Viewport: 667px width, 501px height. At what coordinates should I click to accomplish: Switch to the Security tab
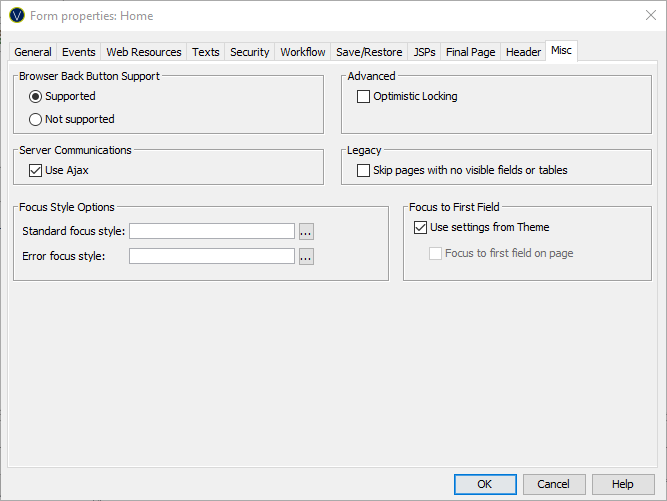249,52
